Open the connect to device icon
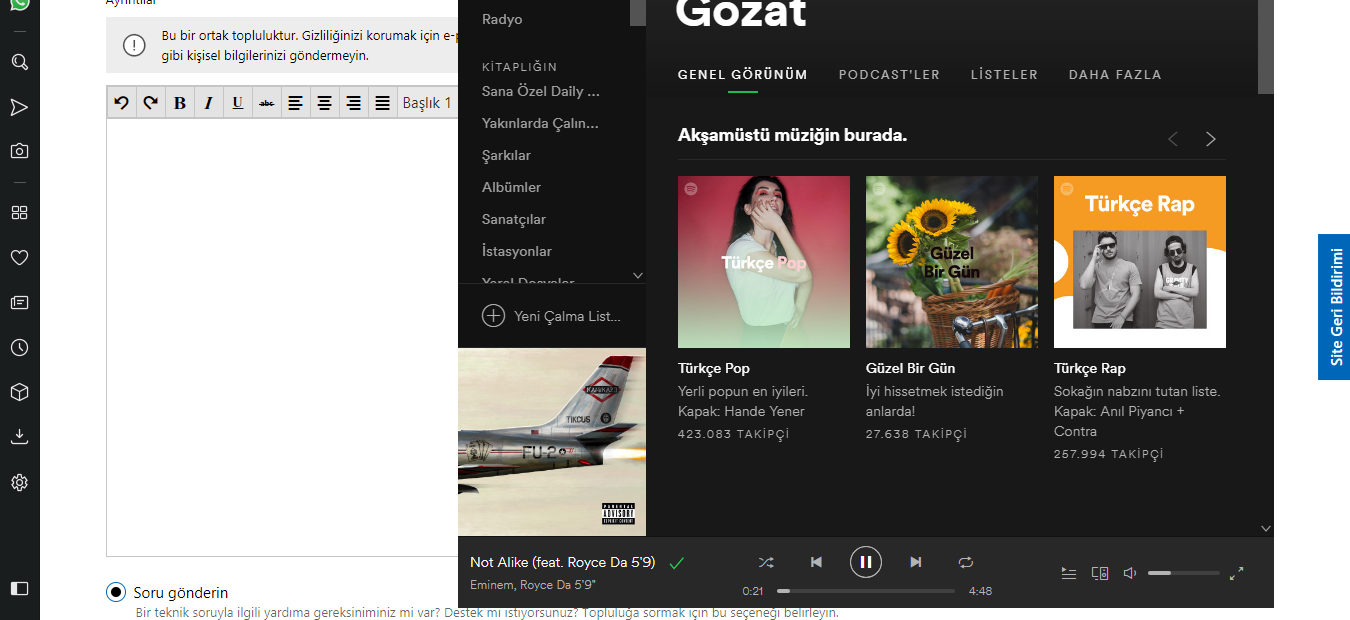Screen dimensions: 1350x620 (1100, 573)
